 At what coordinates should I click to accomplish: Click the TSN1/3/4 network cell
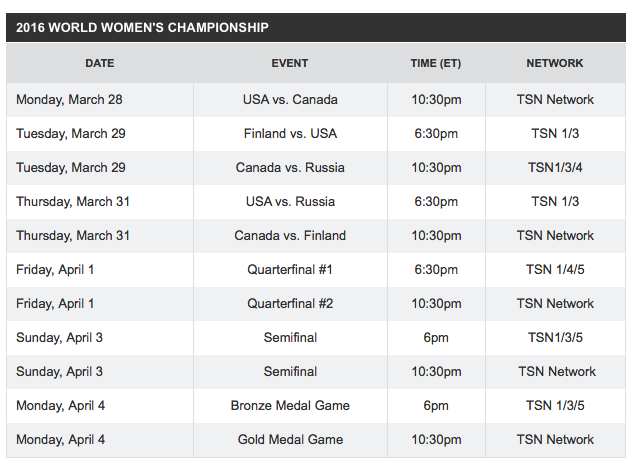click(x=555, y=167)
